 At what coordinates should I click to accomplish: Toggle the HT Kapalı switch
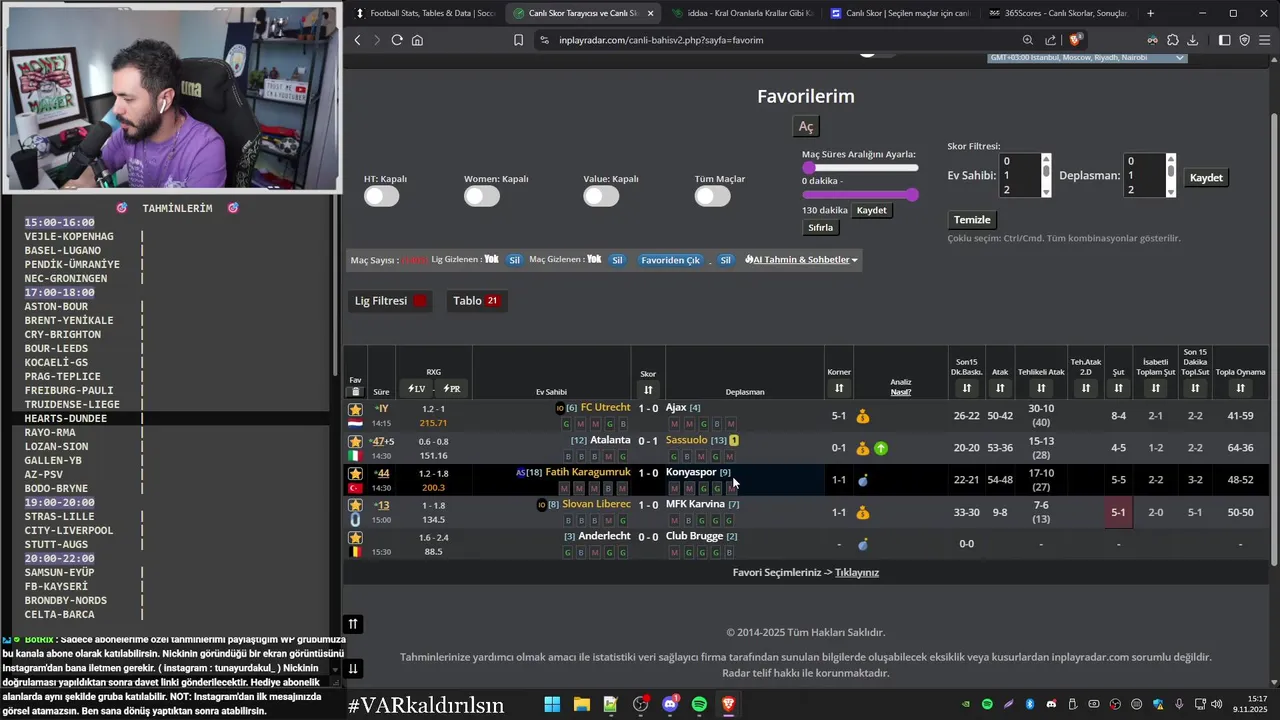(381, 196)
